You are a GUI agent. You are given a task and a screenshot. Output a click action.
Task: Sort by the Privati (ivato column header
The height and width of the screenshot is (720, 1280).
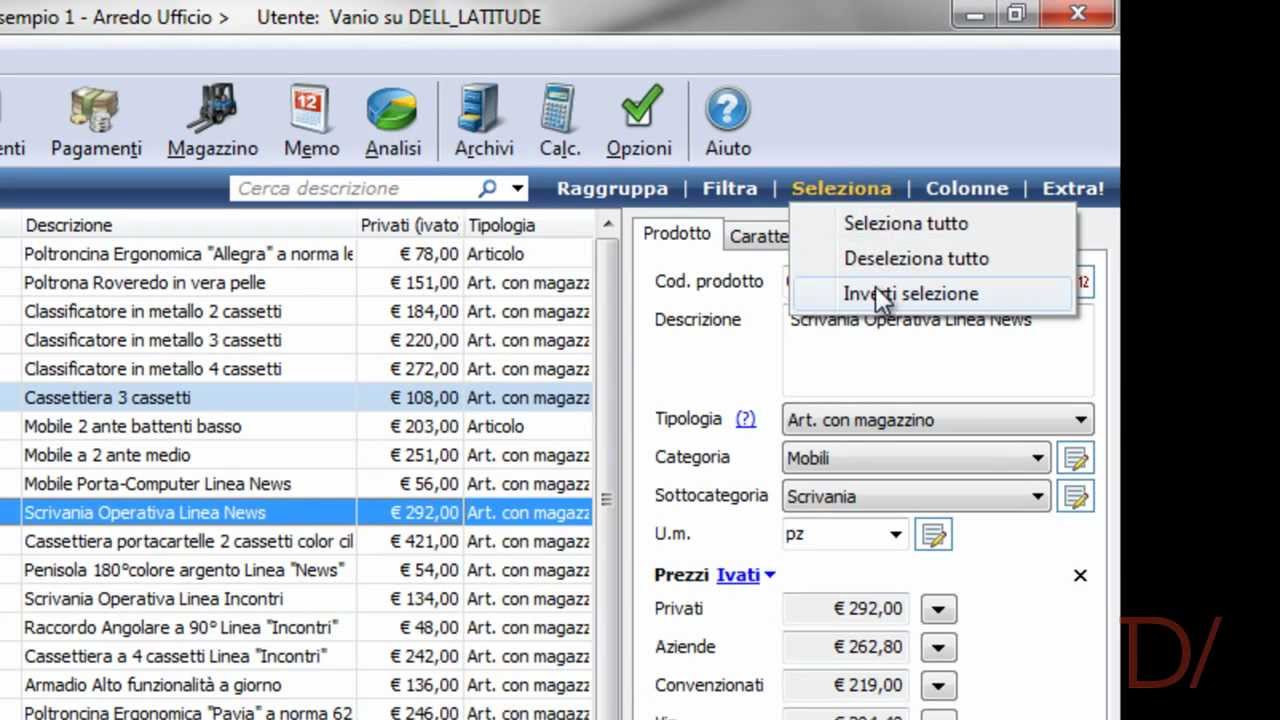point(410,225)
